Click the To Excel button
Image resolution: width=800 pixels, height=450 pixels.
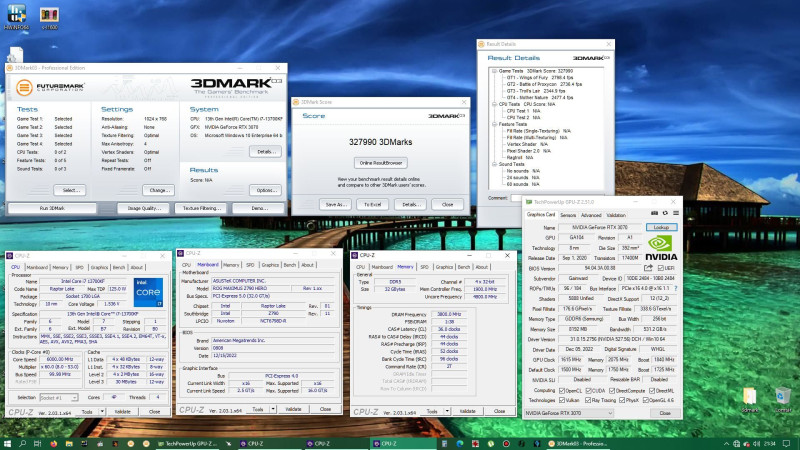[x=372, y=205]
